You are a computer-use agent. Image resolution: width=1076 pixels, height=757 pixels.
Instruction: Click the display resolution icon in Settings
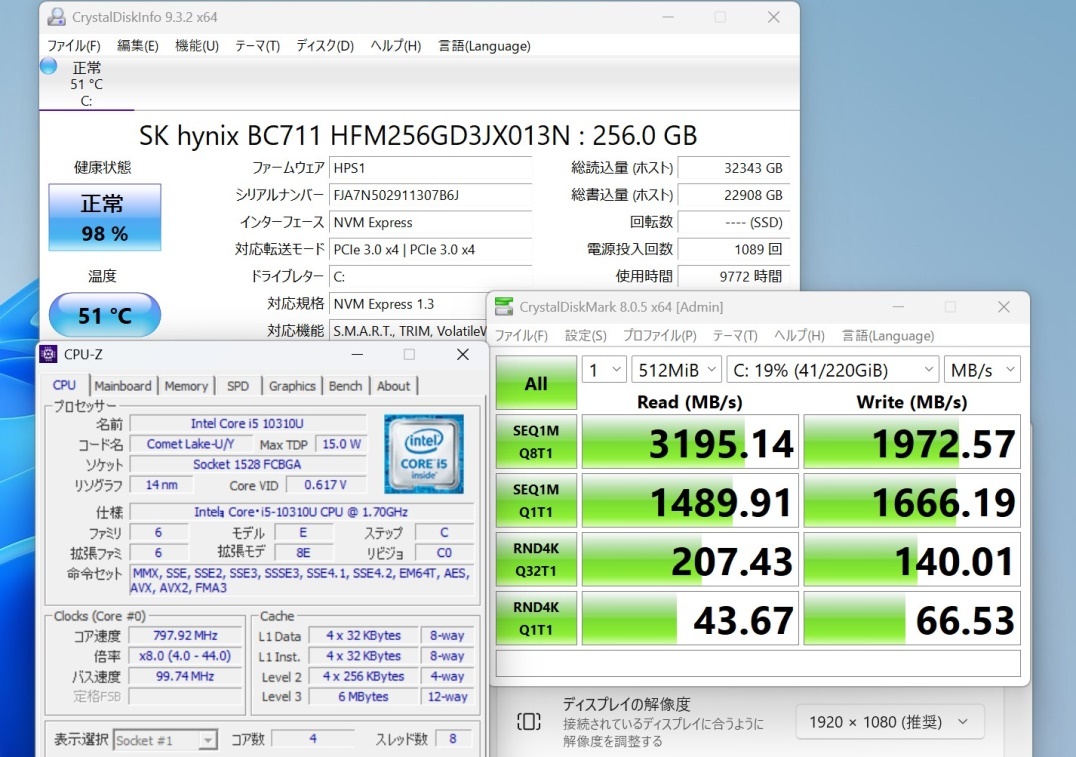click(528, 721)
